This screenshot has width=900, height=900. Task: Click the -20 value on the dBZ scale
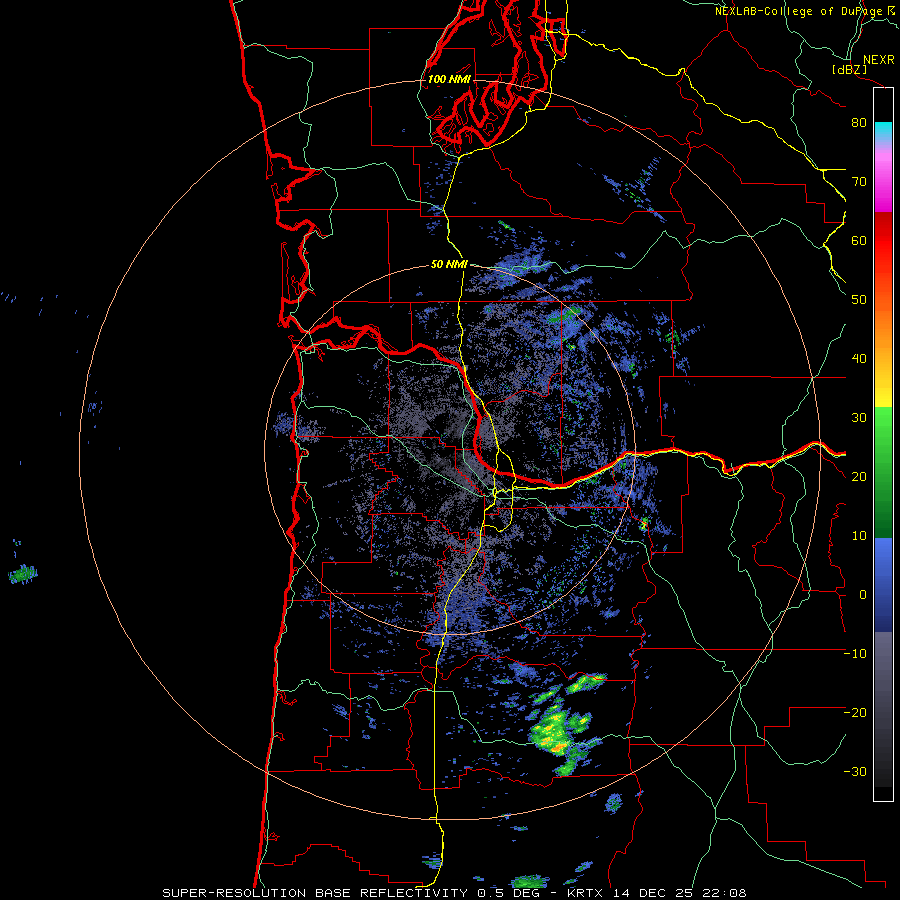pos(855,712)
